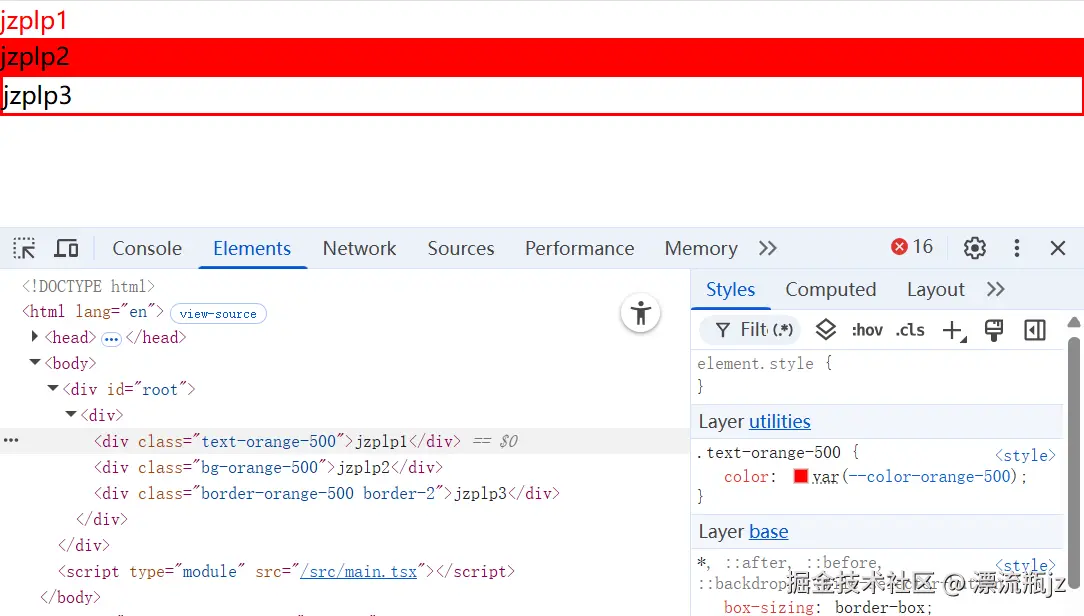This screenshot has height=616, width=1084.
Task: Switch to the Elements tab
Action: coord(252,248)
